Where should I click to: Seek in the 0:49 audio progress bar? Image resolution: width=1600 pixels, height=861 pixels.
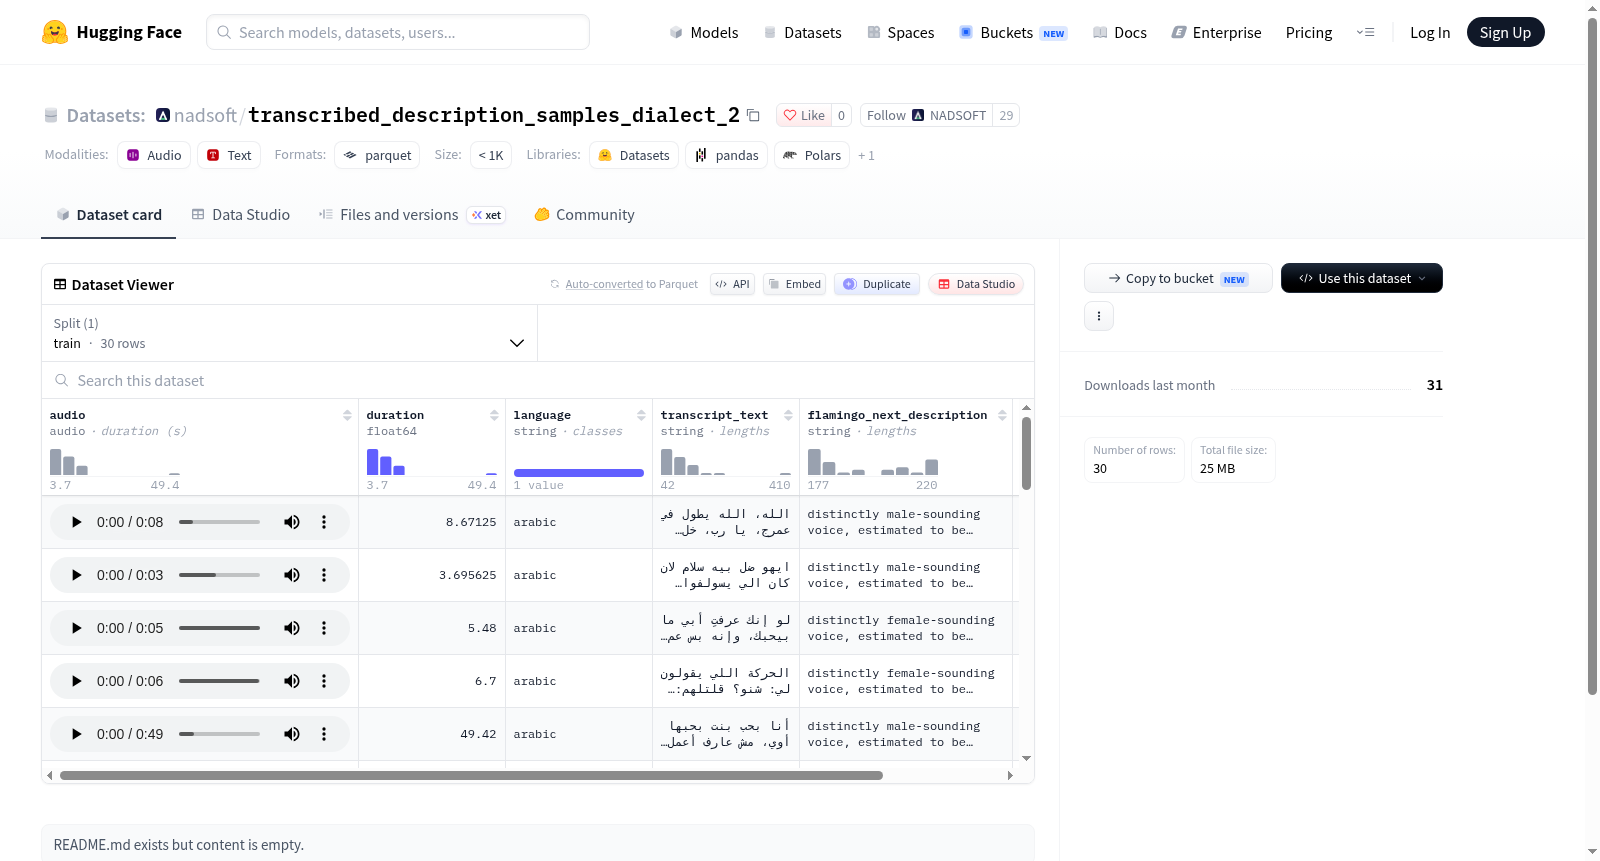click(219, 734)
